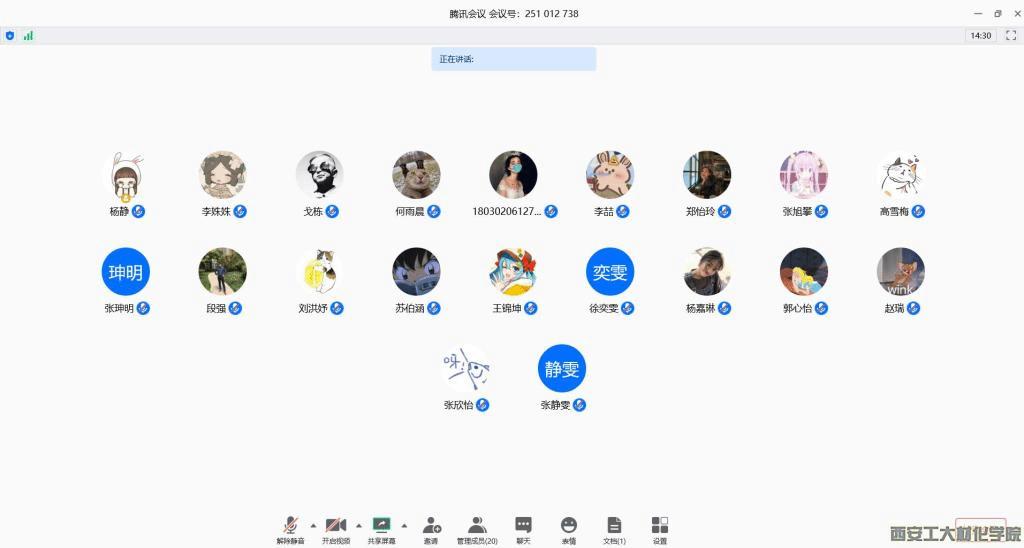Click the green network signal icon
1024x548 pixels.
tap(28, 35)
